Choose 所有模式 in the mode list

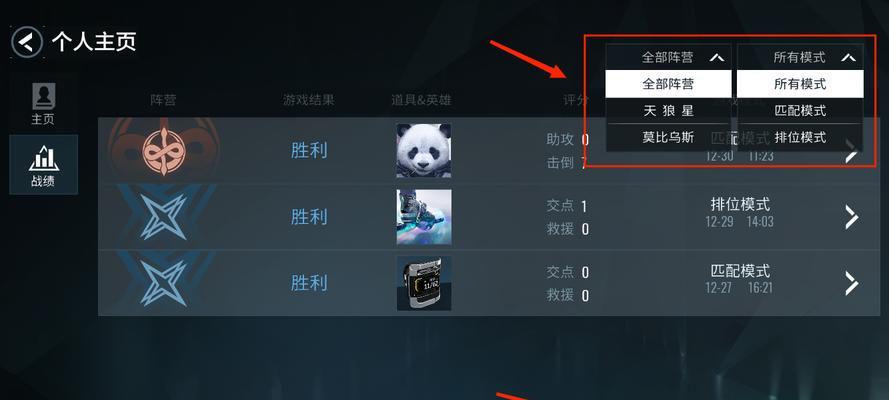coord(800,84)
